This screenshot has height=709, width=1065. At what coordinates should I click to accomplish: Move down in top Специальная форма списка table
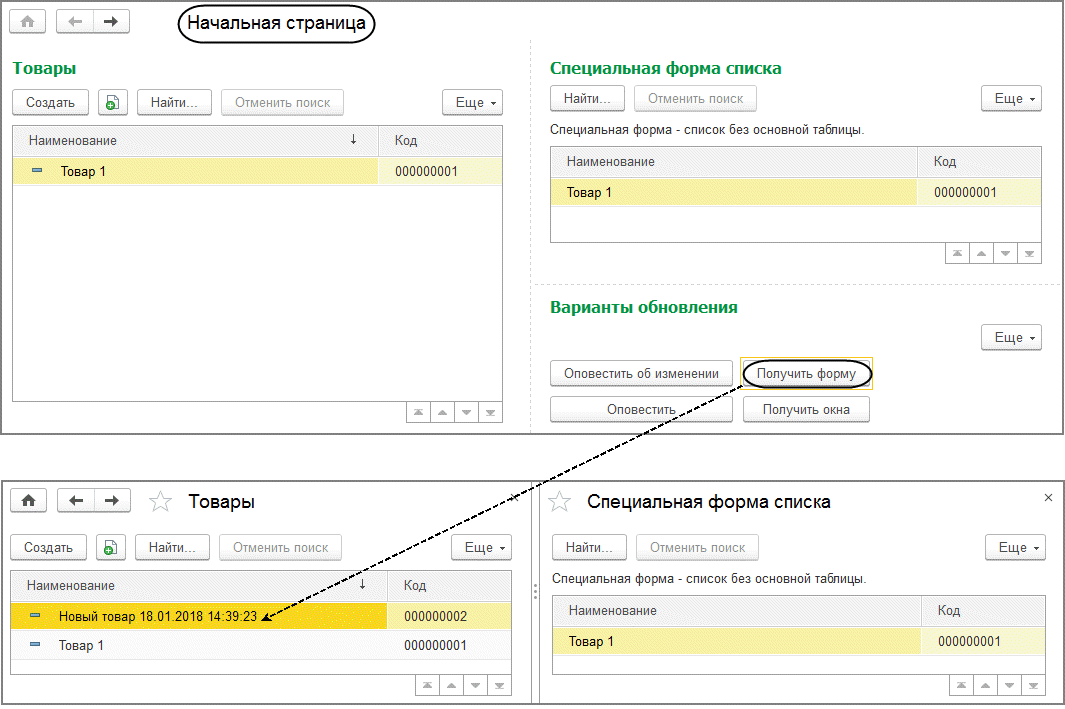coord(1005,253)
